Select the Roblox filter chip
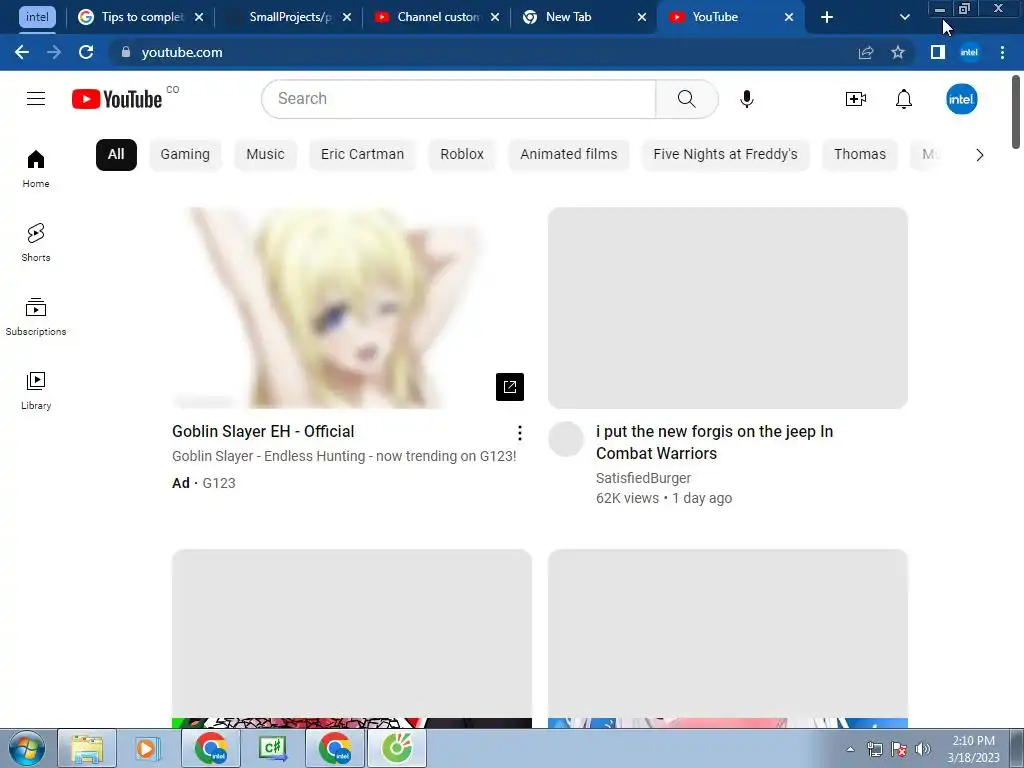Viewport: 1024px width, 768px height. 462,155
